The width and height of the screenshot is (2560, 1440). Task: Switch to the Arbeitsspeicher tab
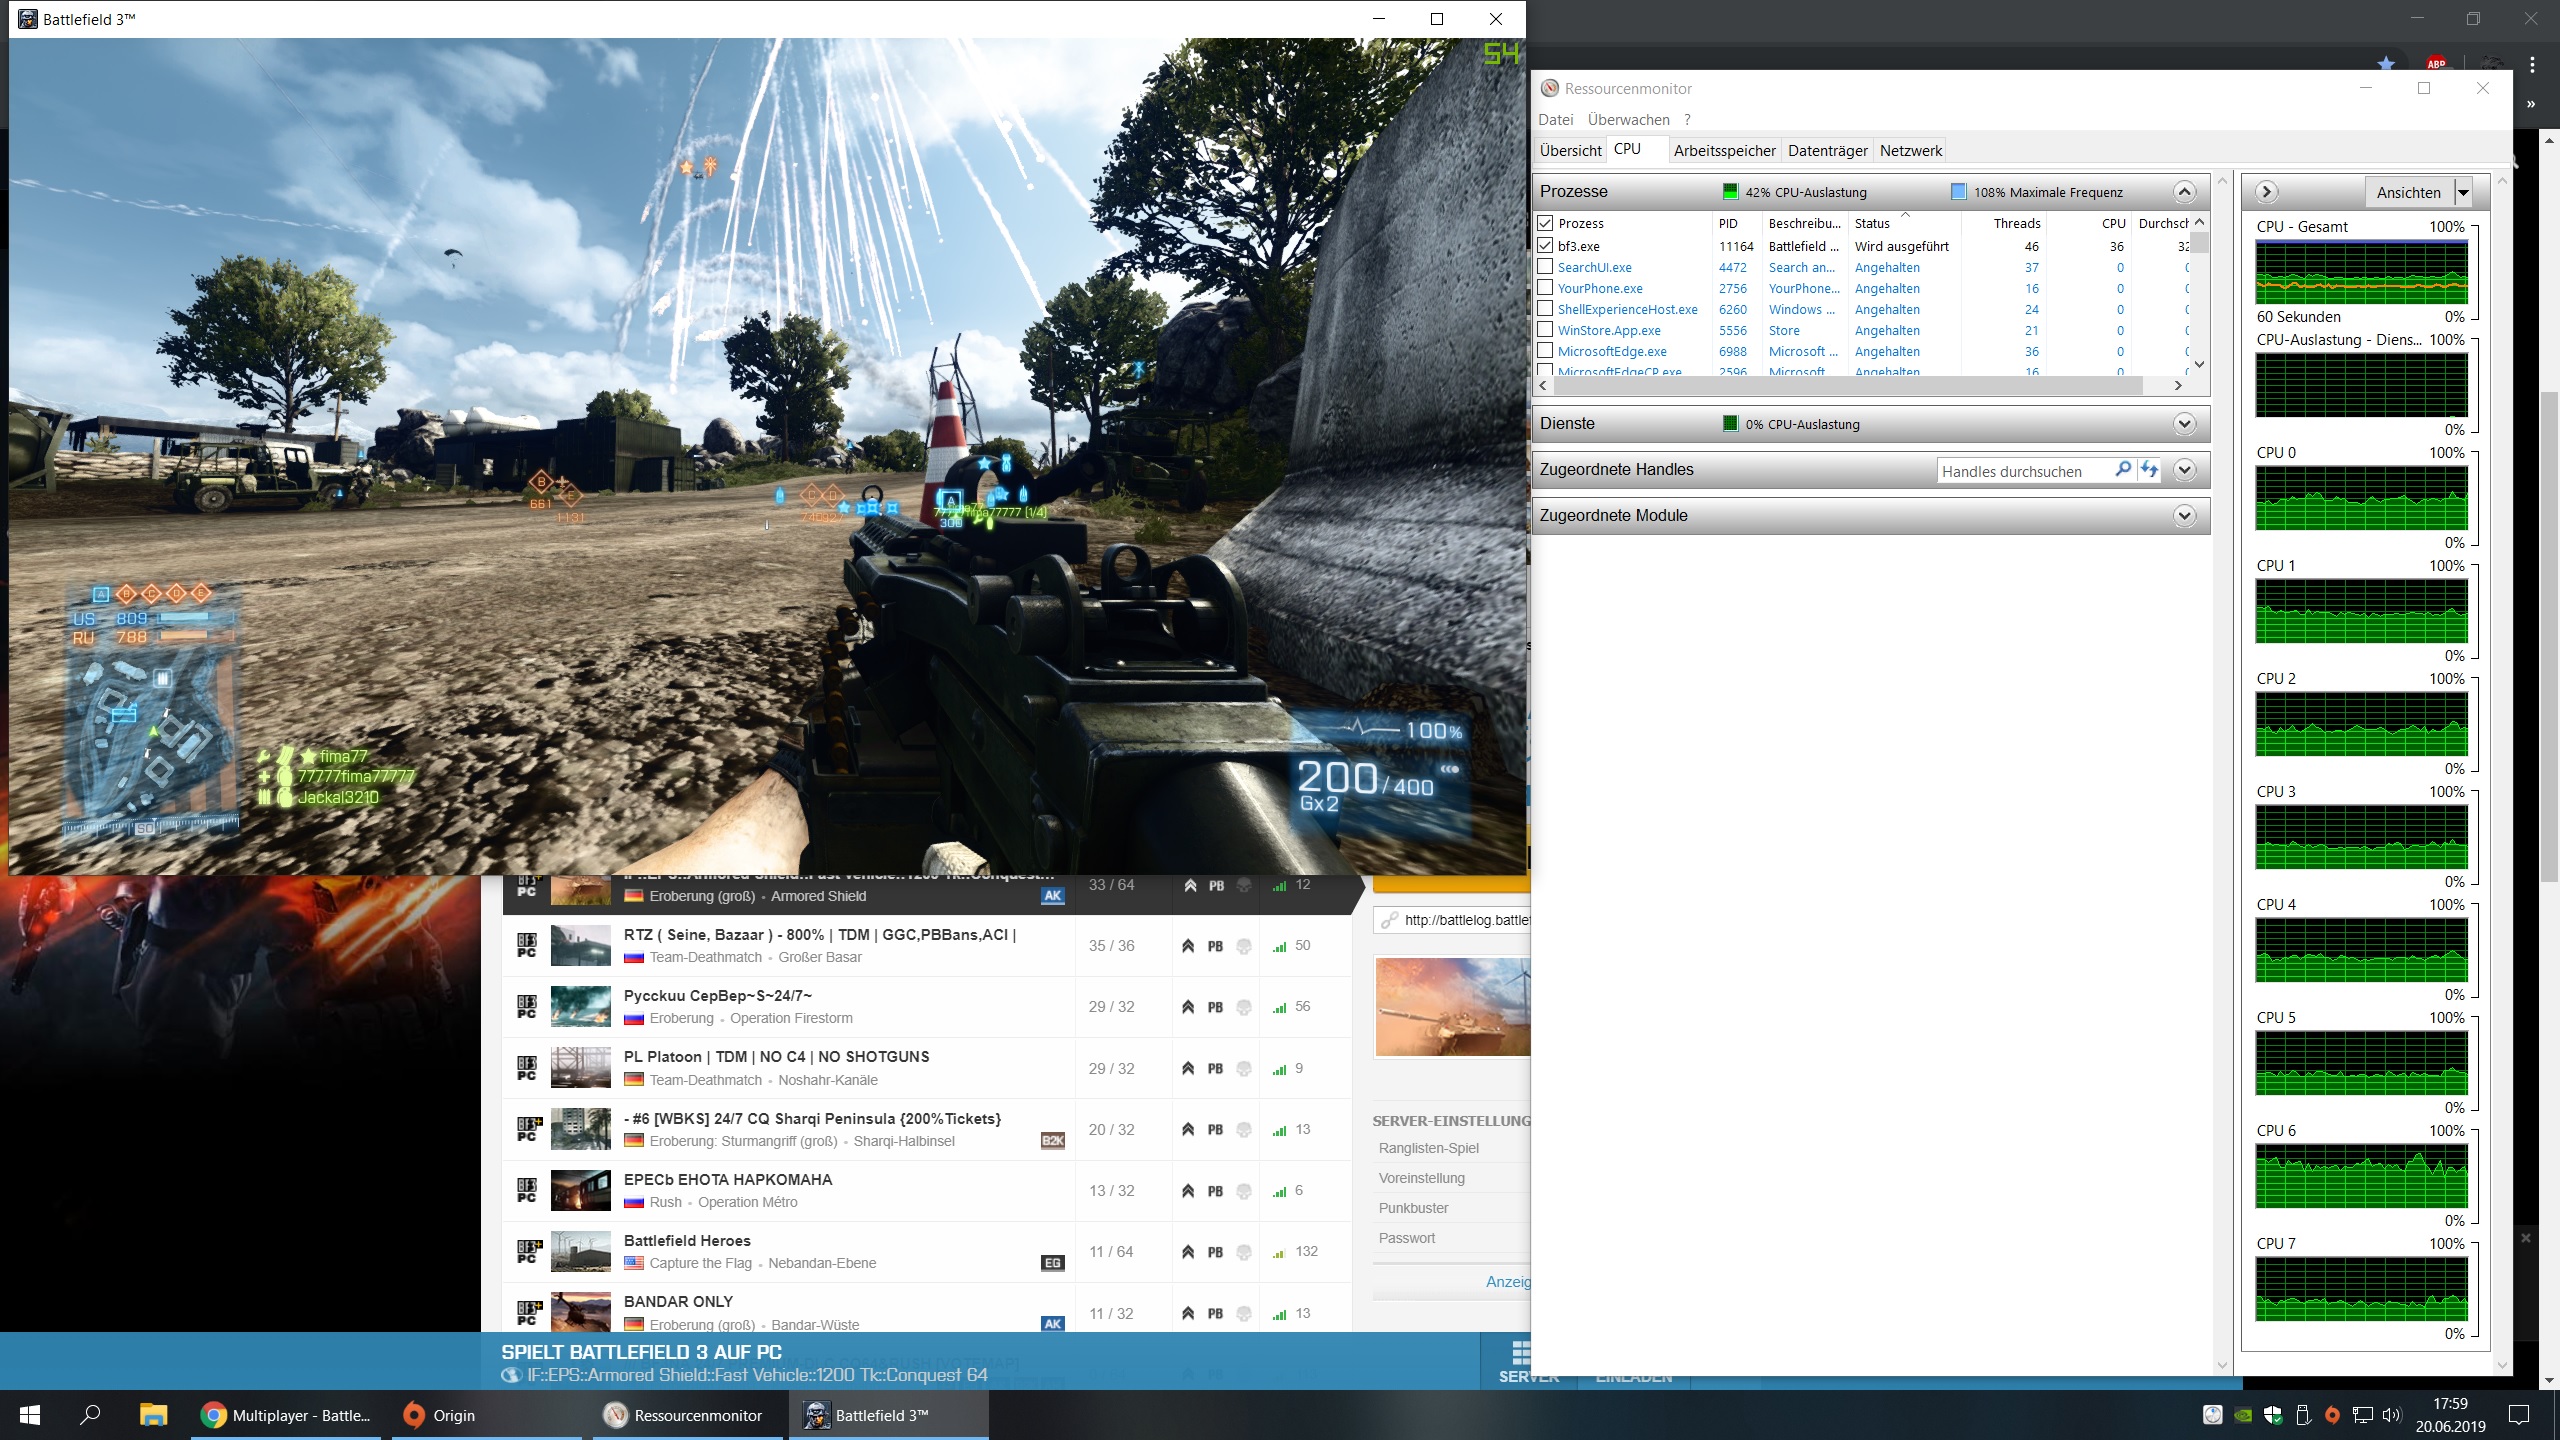(1724, 151)
